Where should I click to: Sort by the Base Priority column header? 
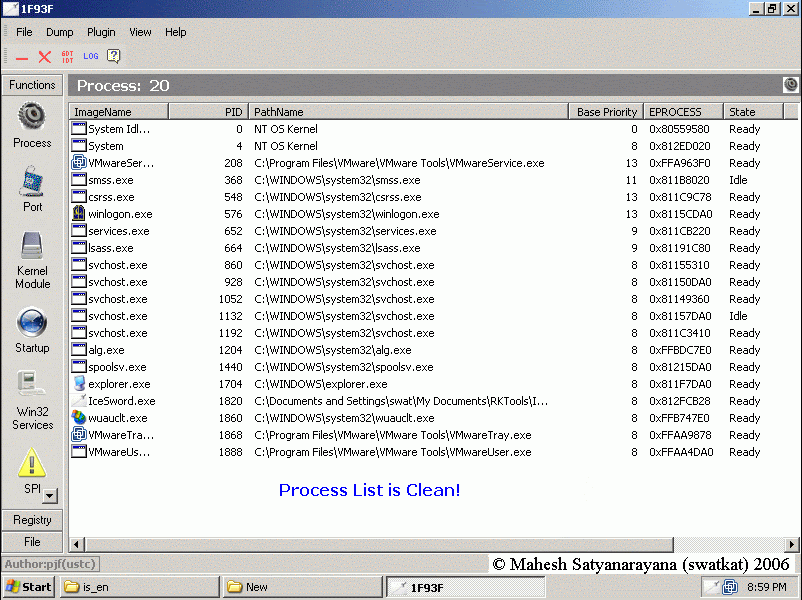(x=606, y=112)
